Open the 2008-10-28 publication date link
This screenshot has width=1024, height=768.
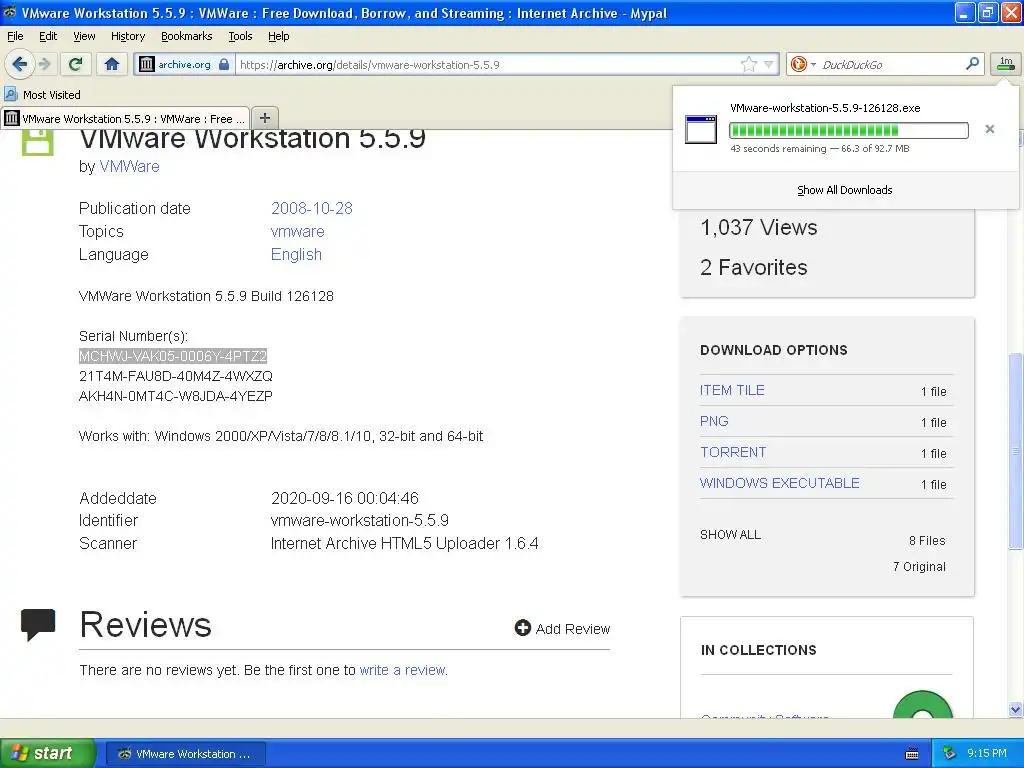tap(312, 208)
